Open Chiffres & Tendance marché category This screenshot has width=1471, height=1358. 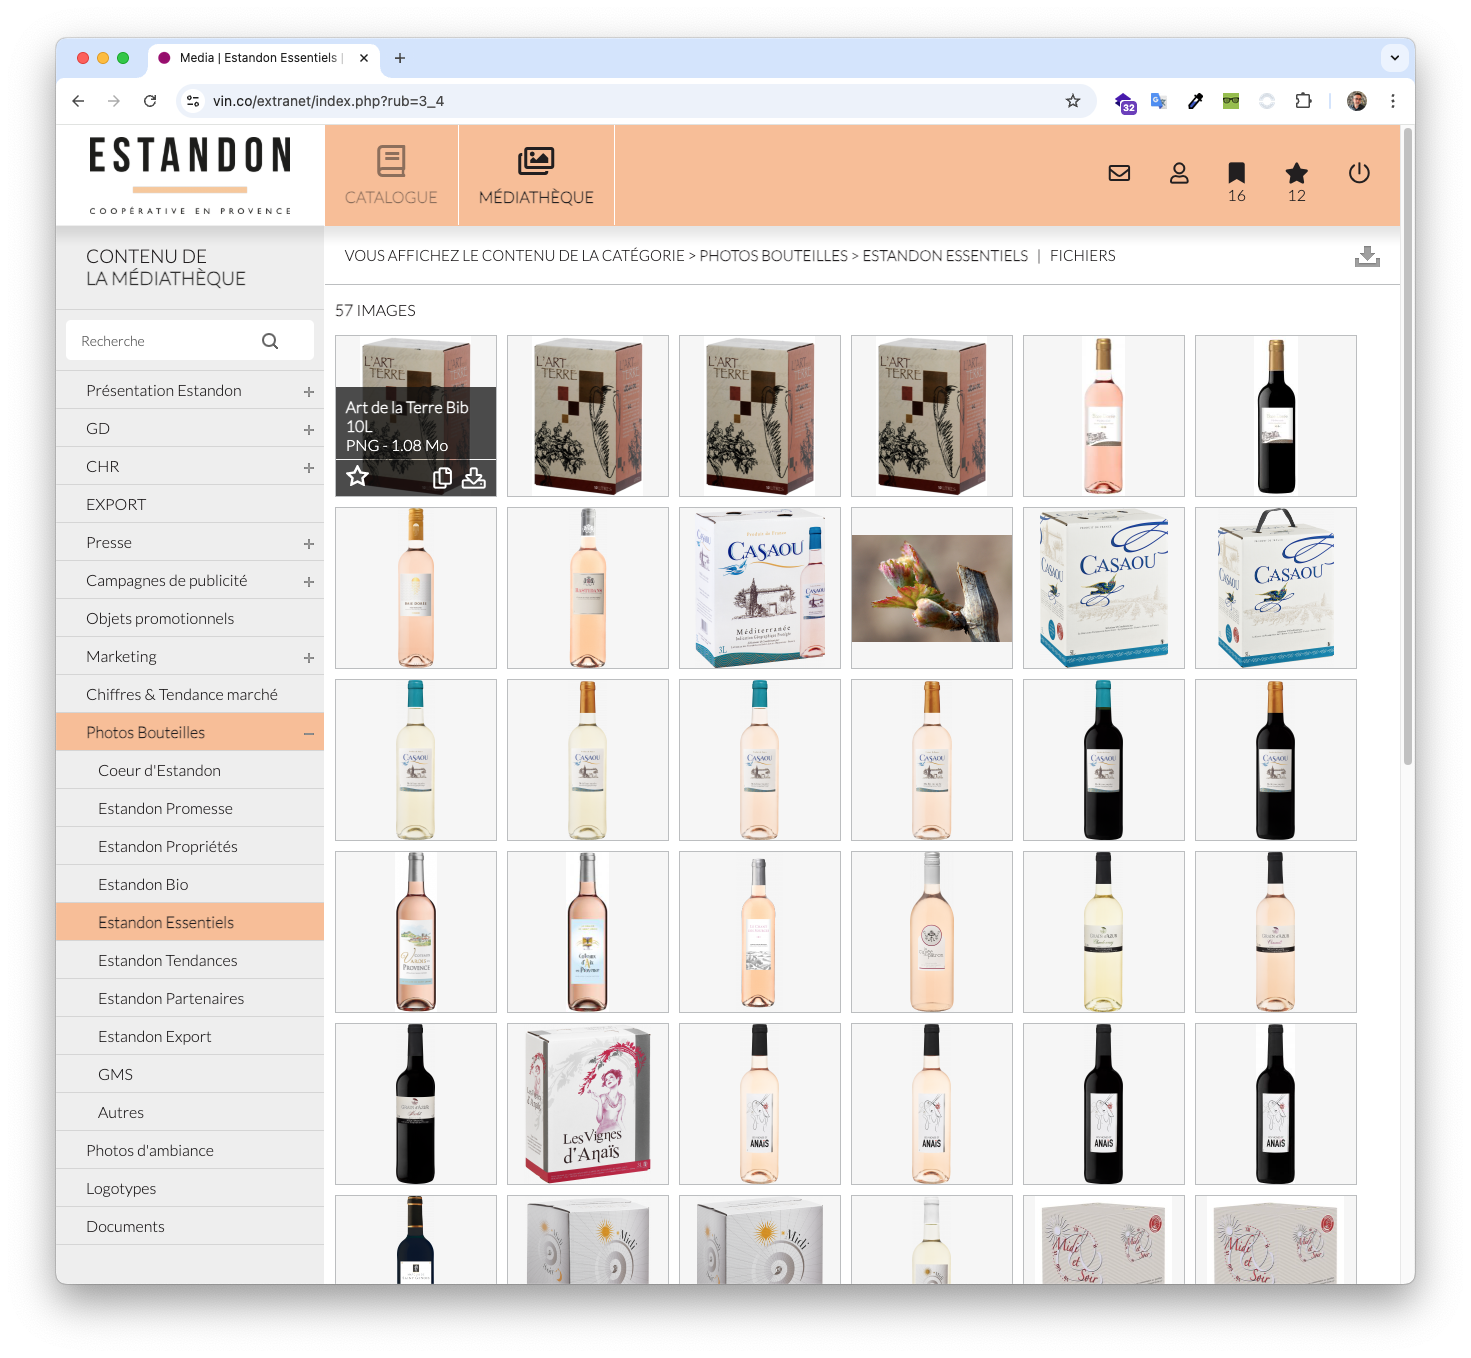coord(190,694)
